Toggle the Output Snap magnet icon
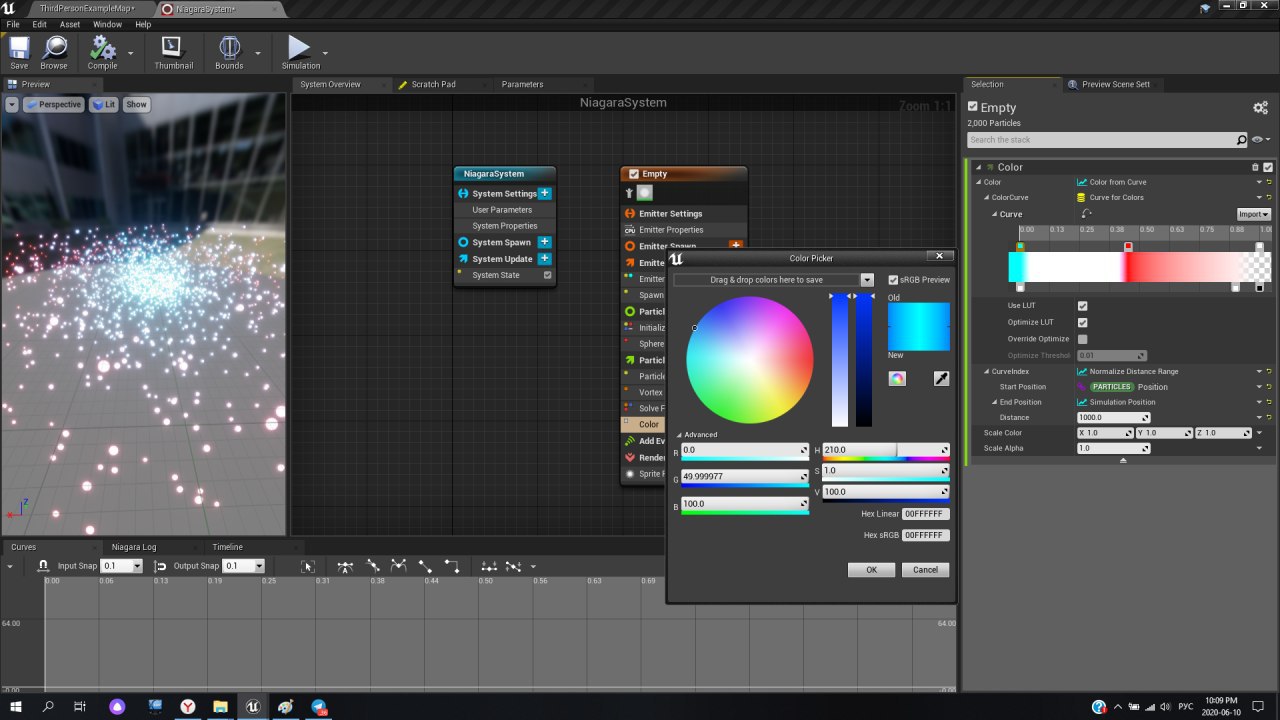 tap(160, 566)
